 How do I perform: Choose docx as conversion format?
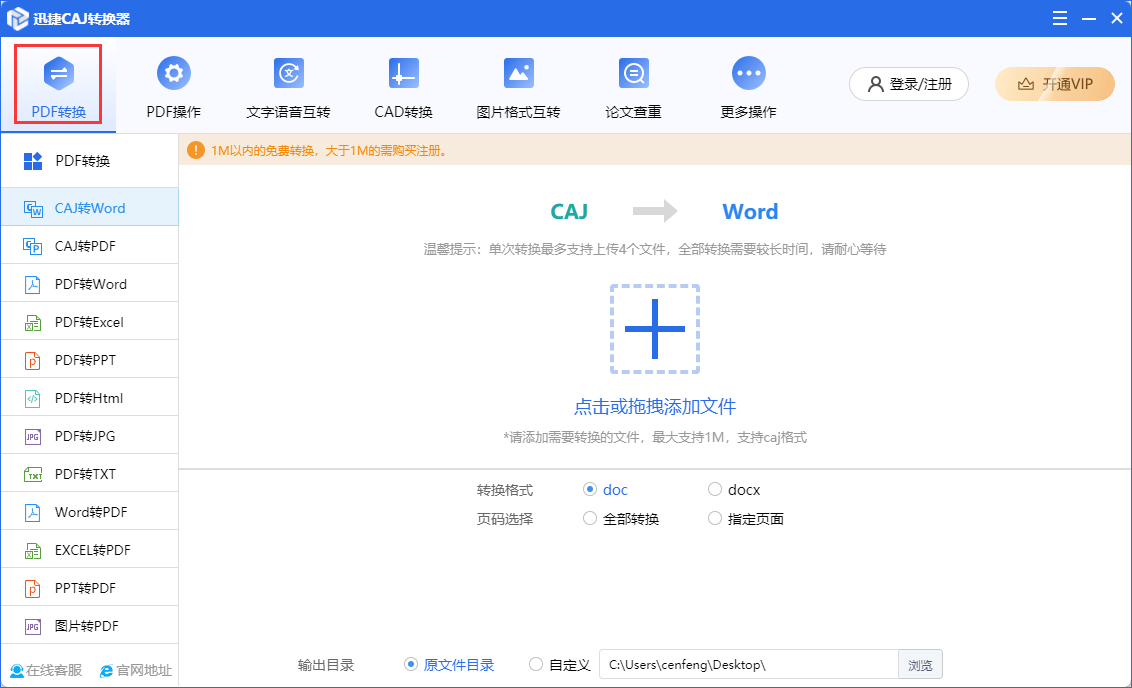point(715,490)
